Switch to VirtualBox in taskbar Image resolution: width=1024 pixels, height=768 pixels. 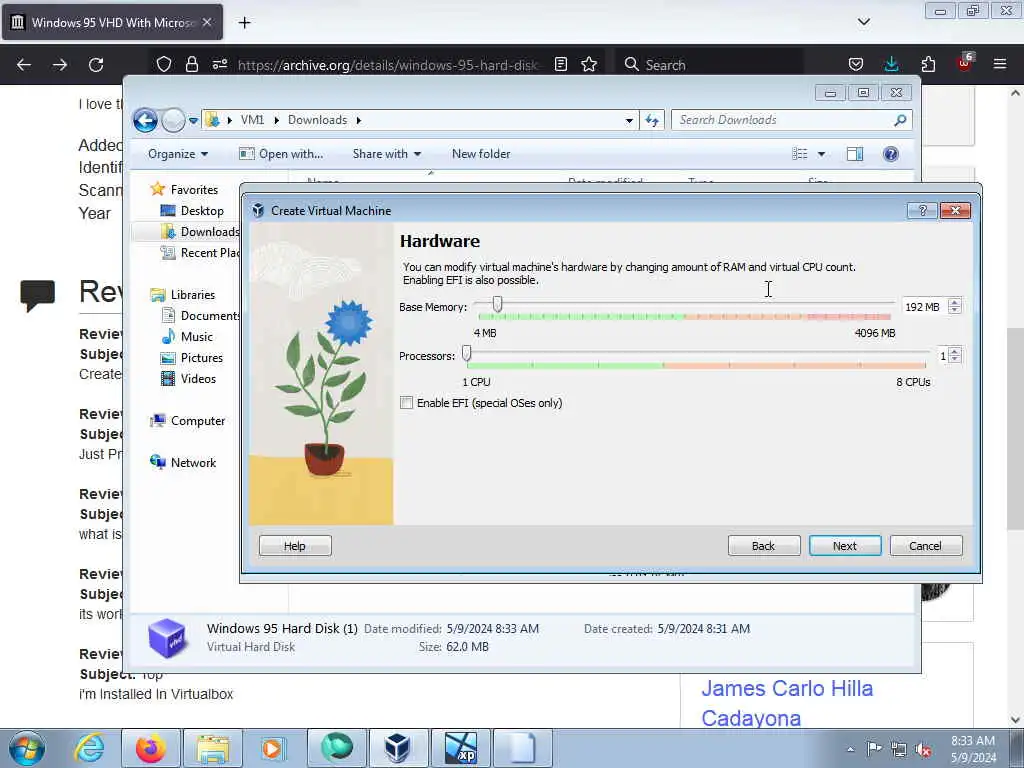tap(397, 748)
